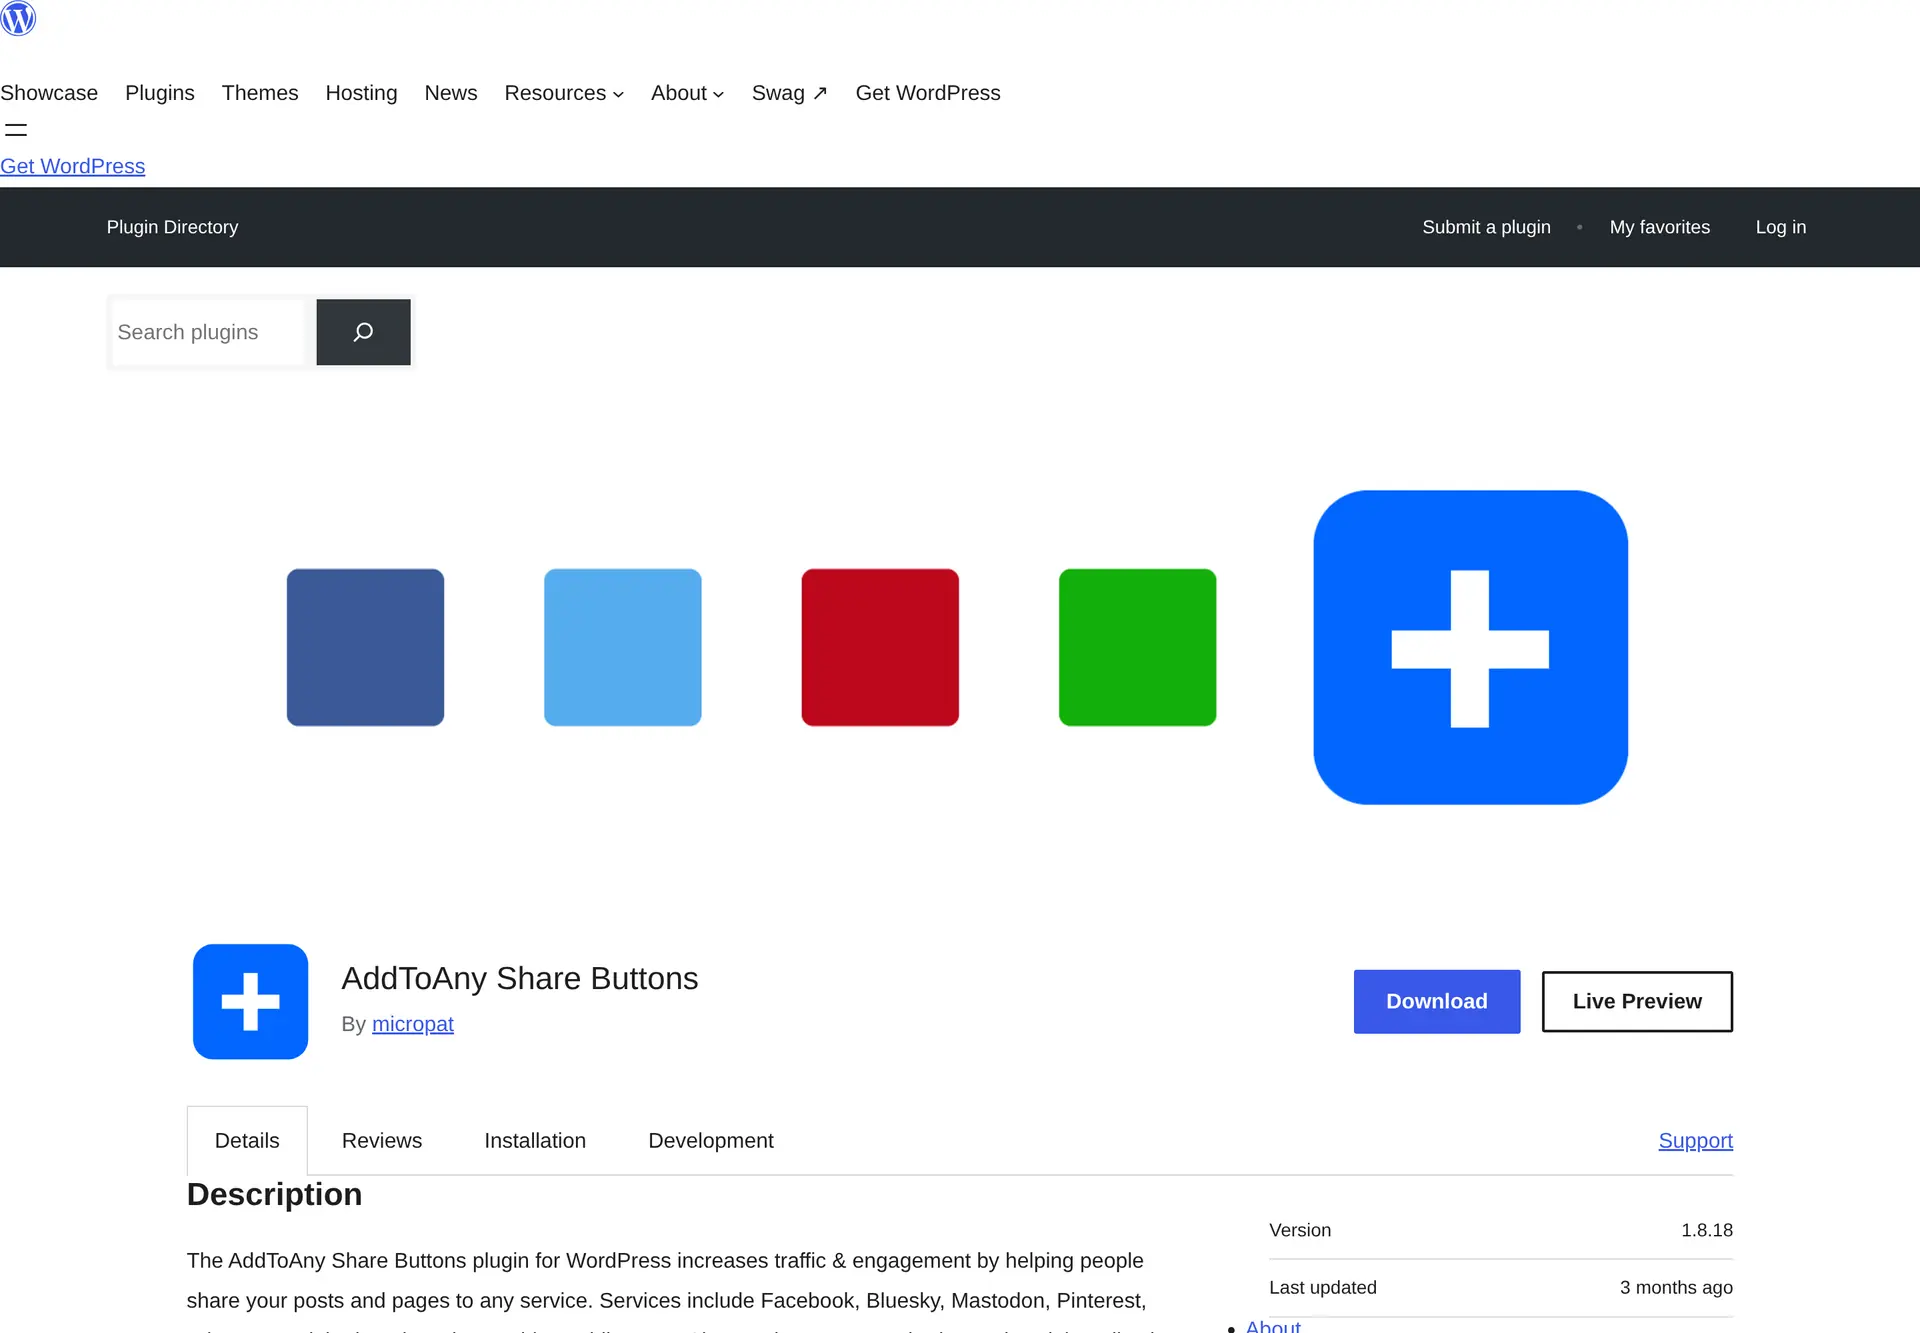This screenshot has height=1333, width=1920.
Task: Click the underlined Get WordPress link
Action: (72, 166)
